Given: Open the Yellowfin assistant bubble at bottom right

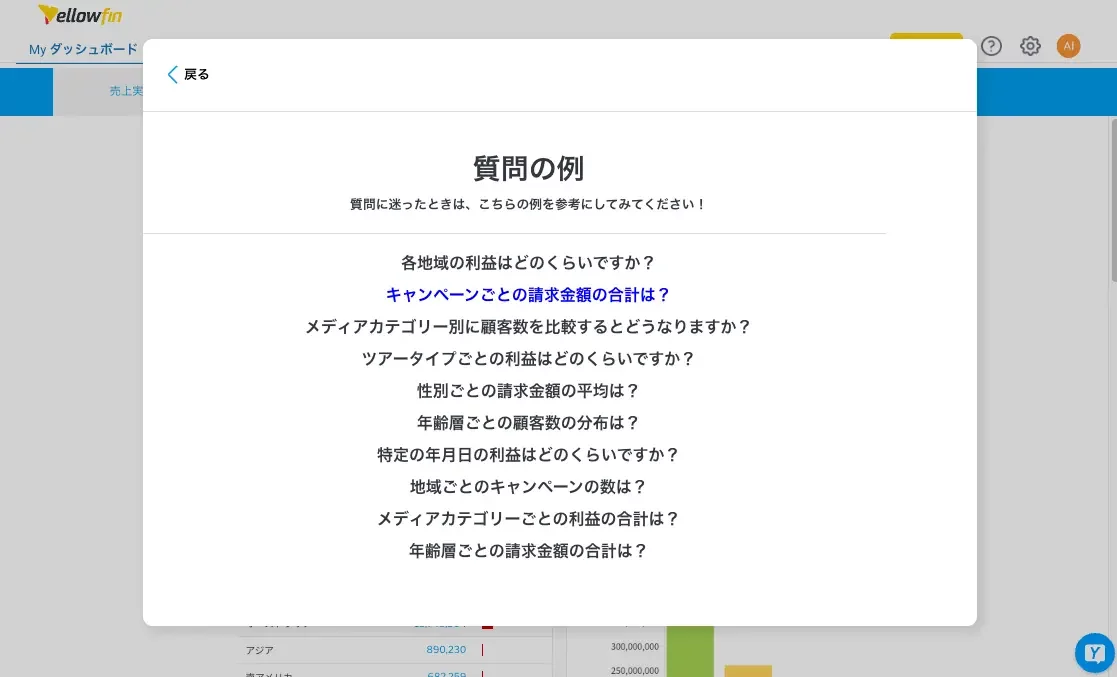Looking at the screenshot, I should tap(1093, 653).
